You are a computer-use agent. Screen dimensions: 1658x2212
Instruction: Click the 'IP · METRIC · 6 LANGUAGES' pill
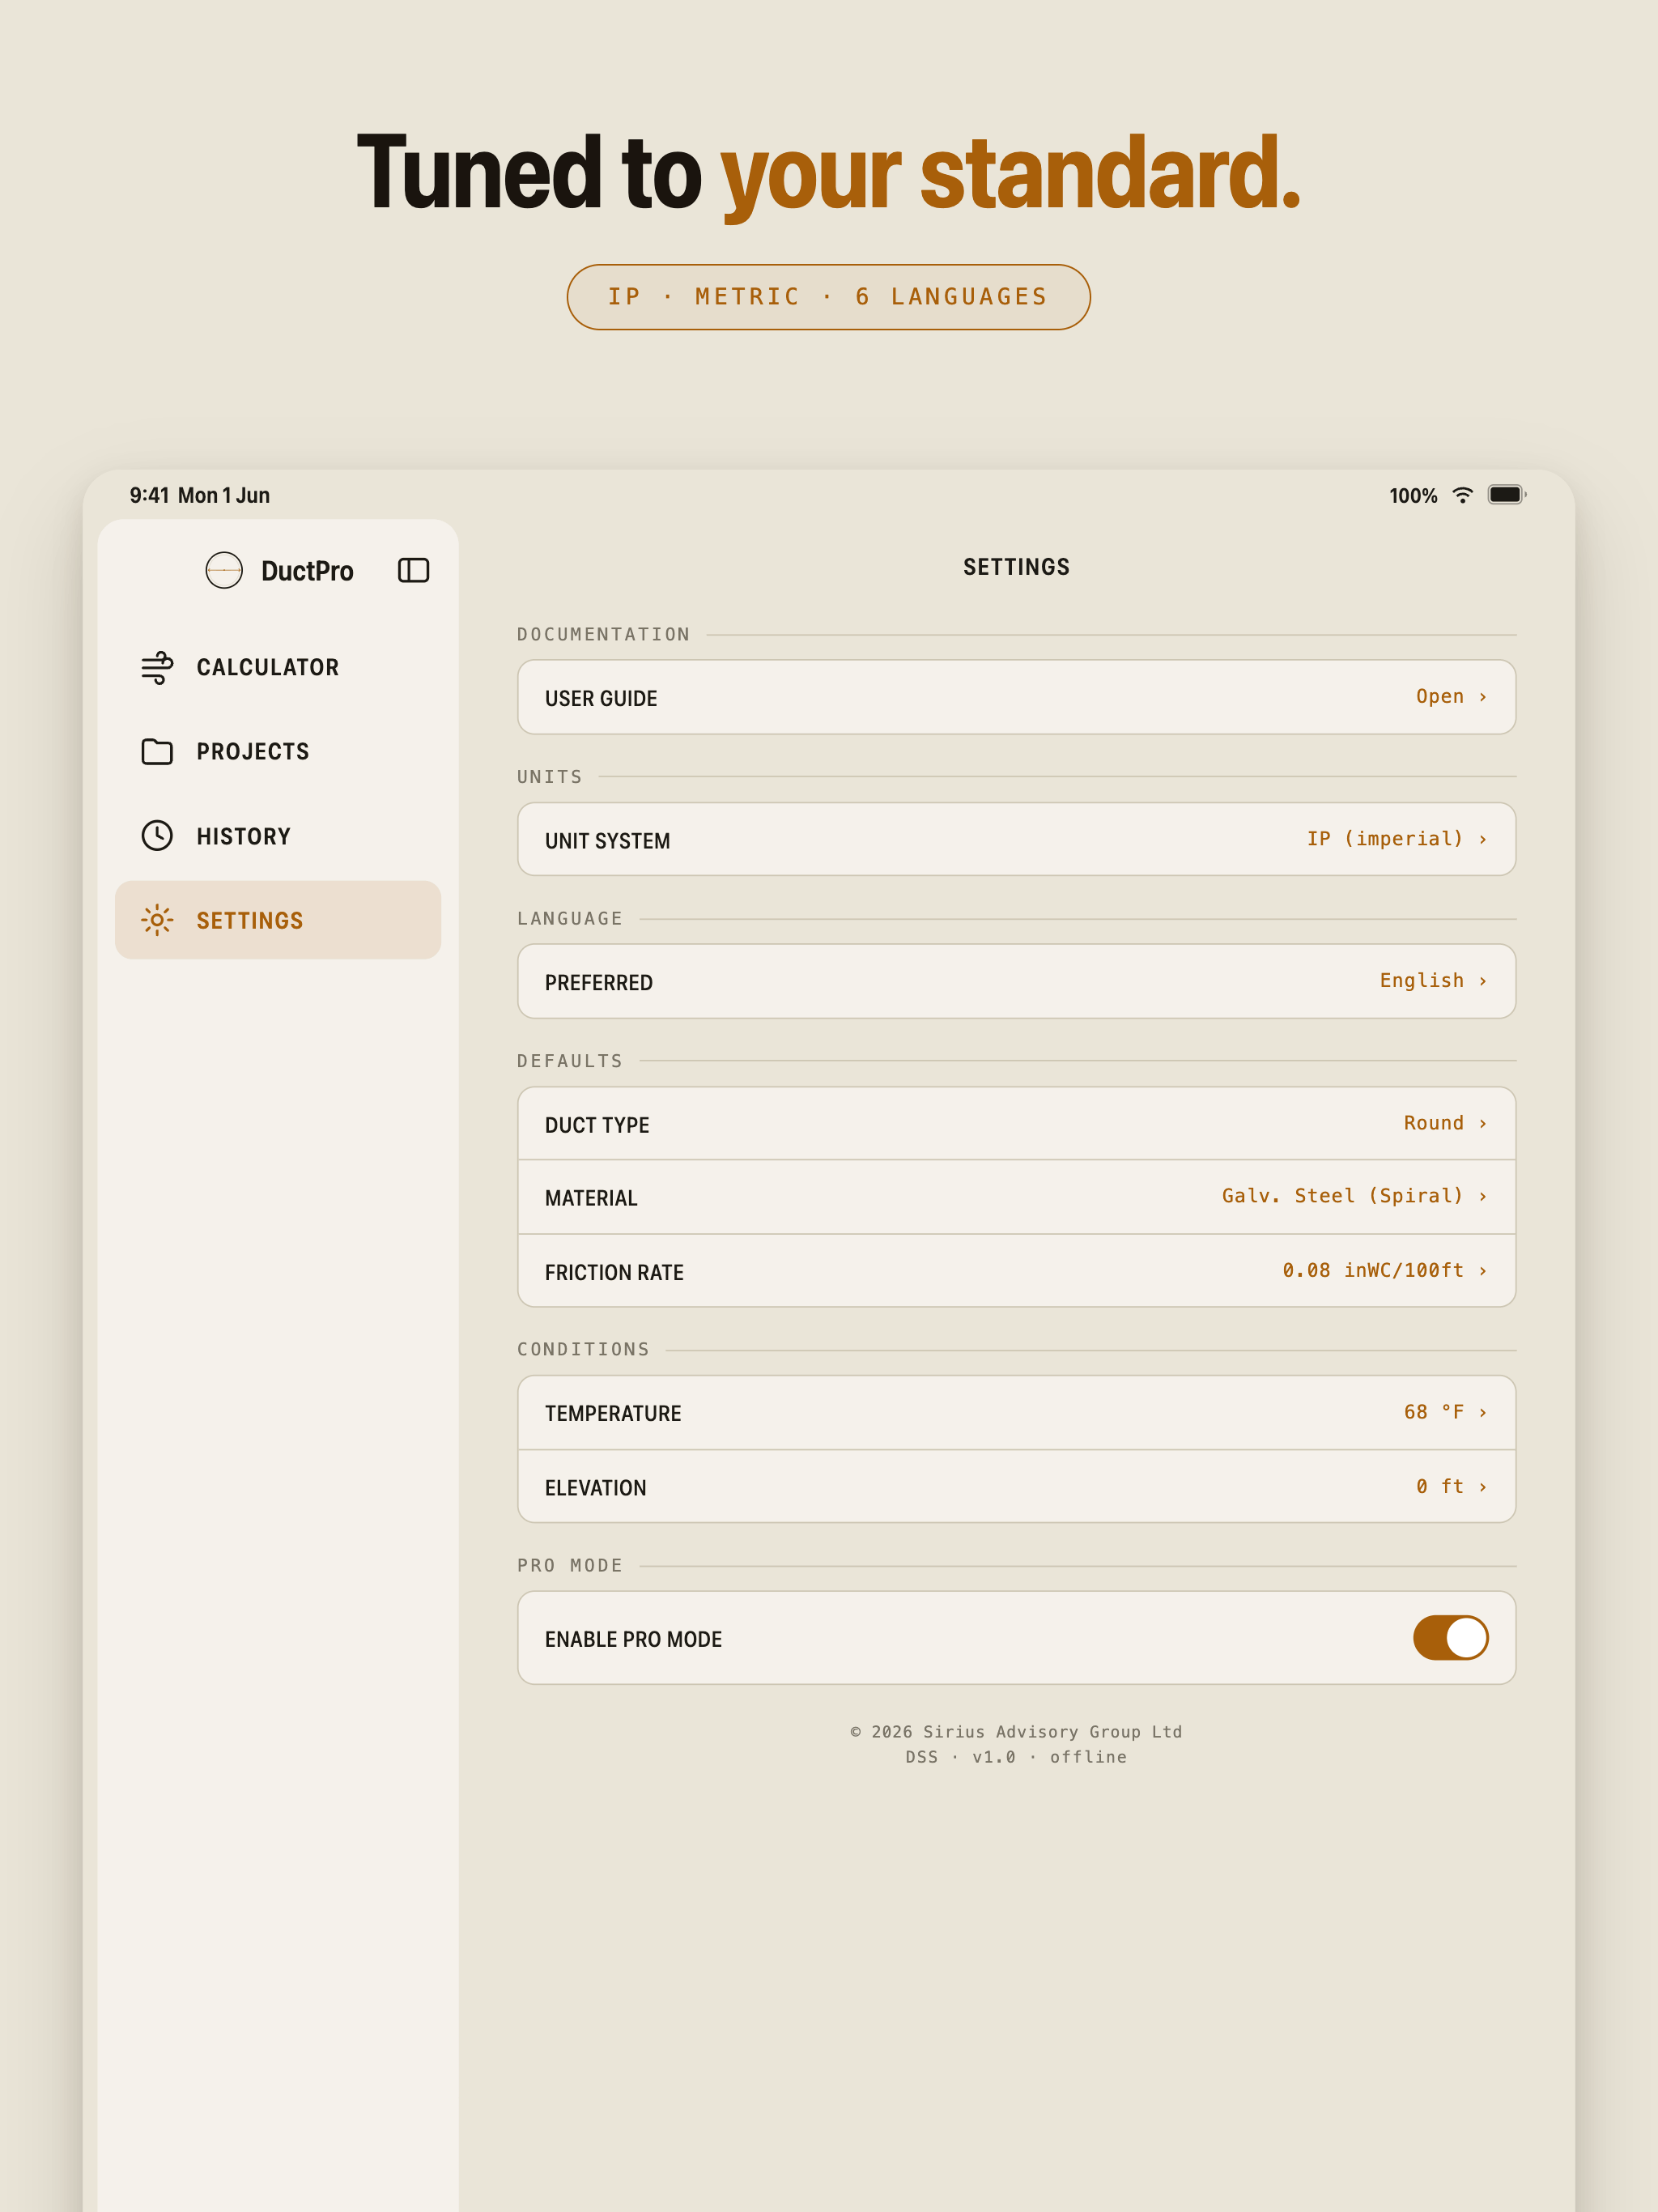coord(828,297)
